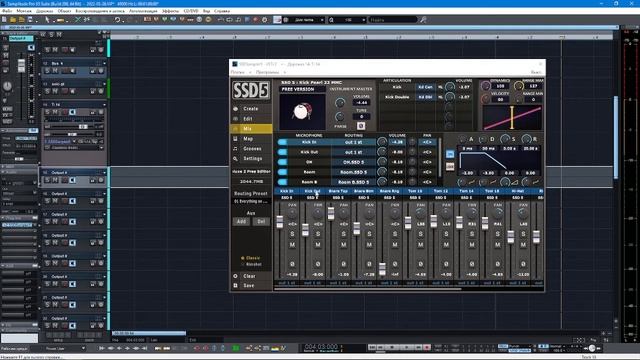The height and width of the screenshot is (360, 640).
Task: Click the Release (R) envelope knob
Action: coord(526,139)
